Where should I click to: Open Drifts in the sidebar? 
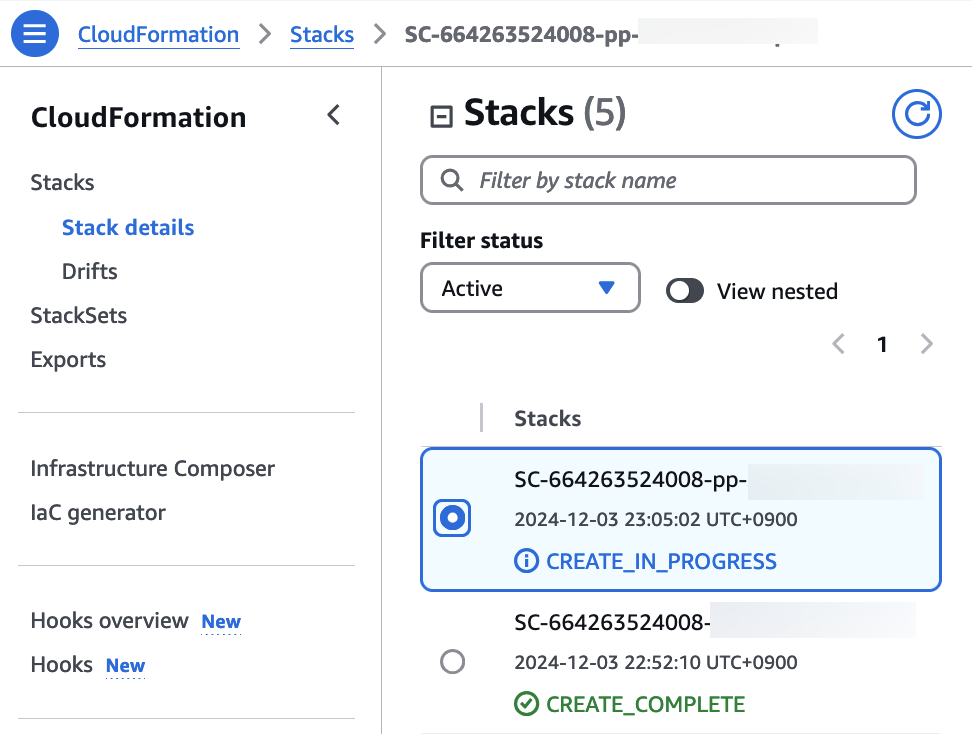[90, 272]
